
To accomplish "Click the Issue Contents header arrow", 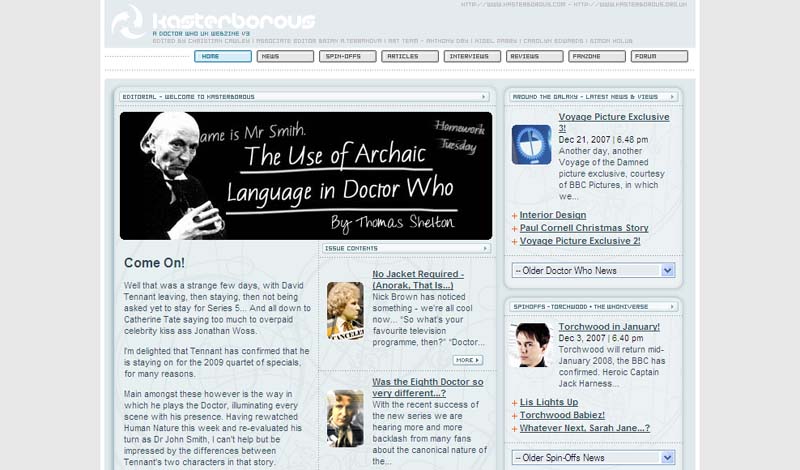I will coord(485,249).
